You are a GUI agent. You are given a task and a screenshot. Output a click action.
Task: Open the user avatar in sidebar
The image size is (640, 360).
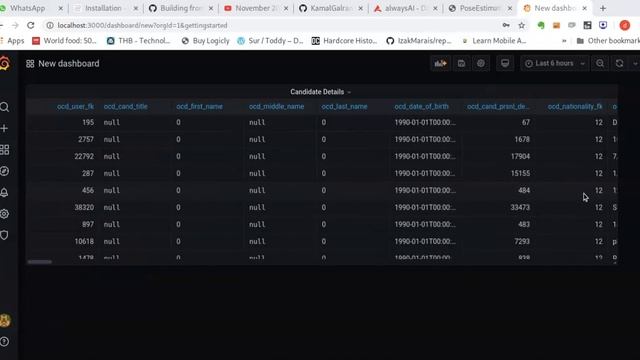[x=5, y=320]
